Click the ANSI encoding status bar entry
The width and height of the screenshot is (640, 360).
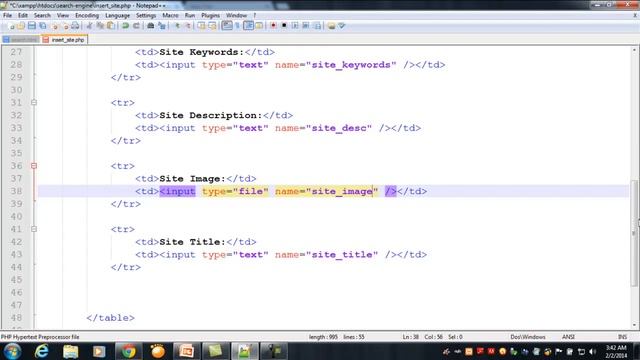568,337
